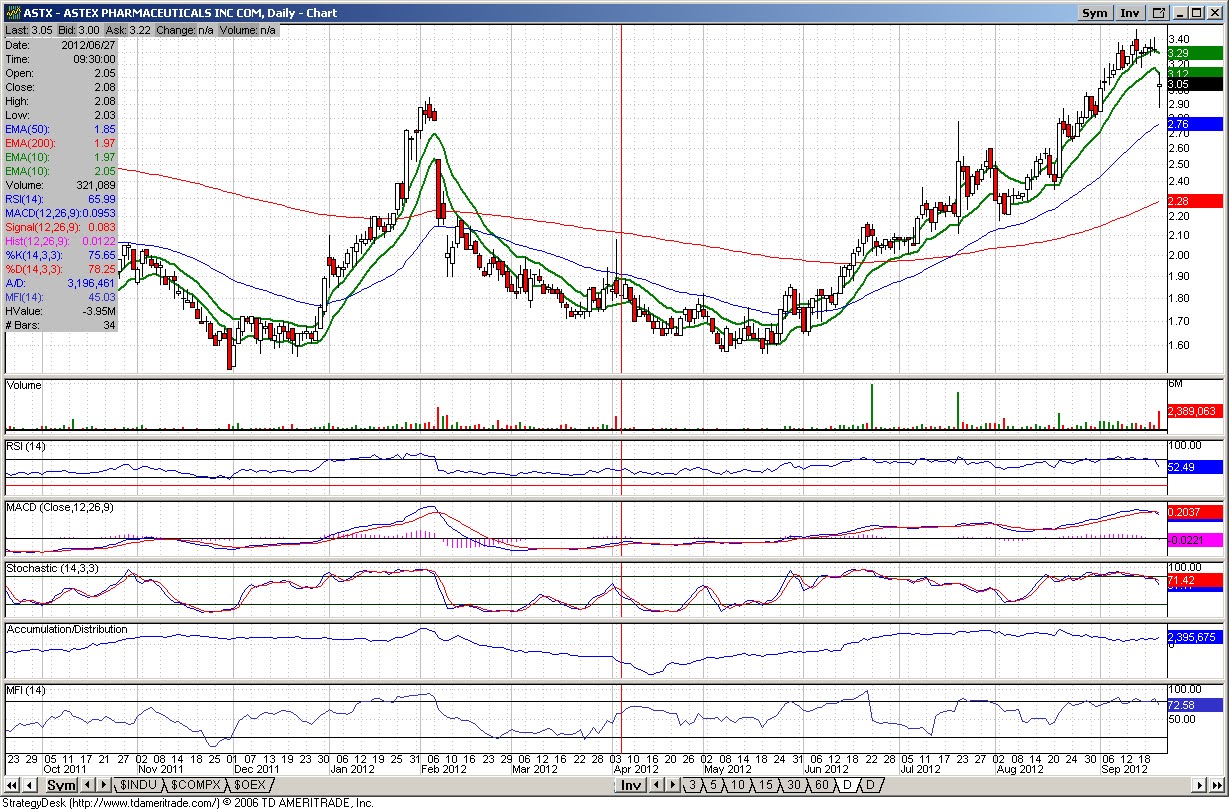Click the red 2.28 EMA(200) price label
Screen dimensions: 1229x809
tap(1194, 201)
